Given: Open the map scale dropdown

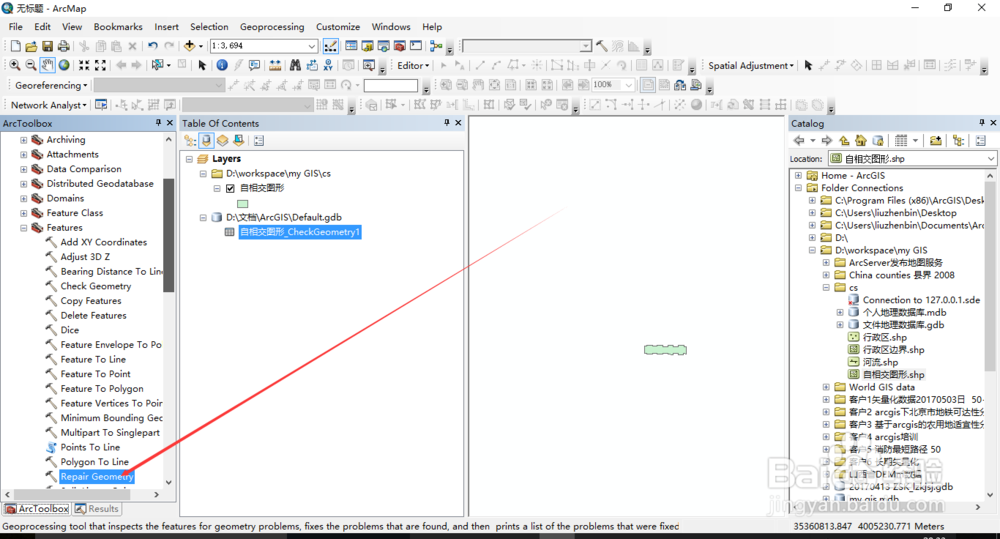Looking at the screenshot, I should pyautogui.click(x=312, y=46).
